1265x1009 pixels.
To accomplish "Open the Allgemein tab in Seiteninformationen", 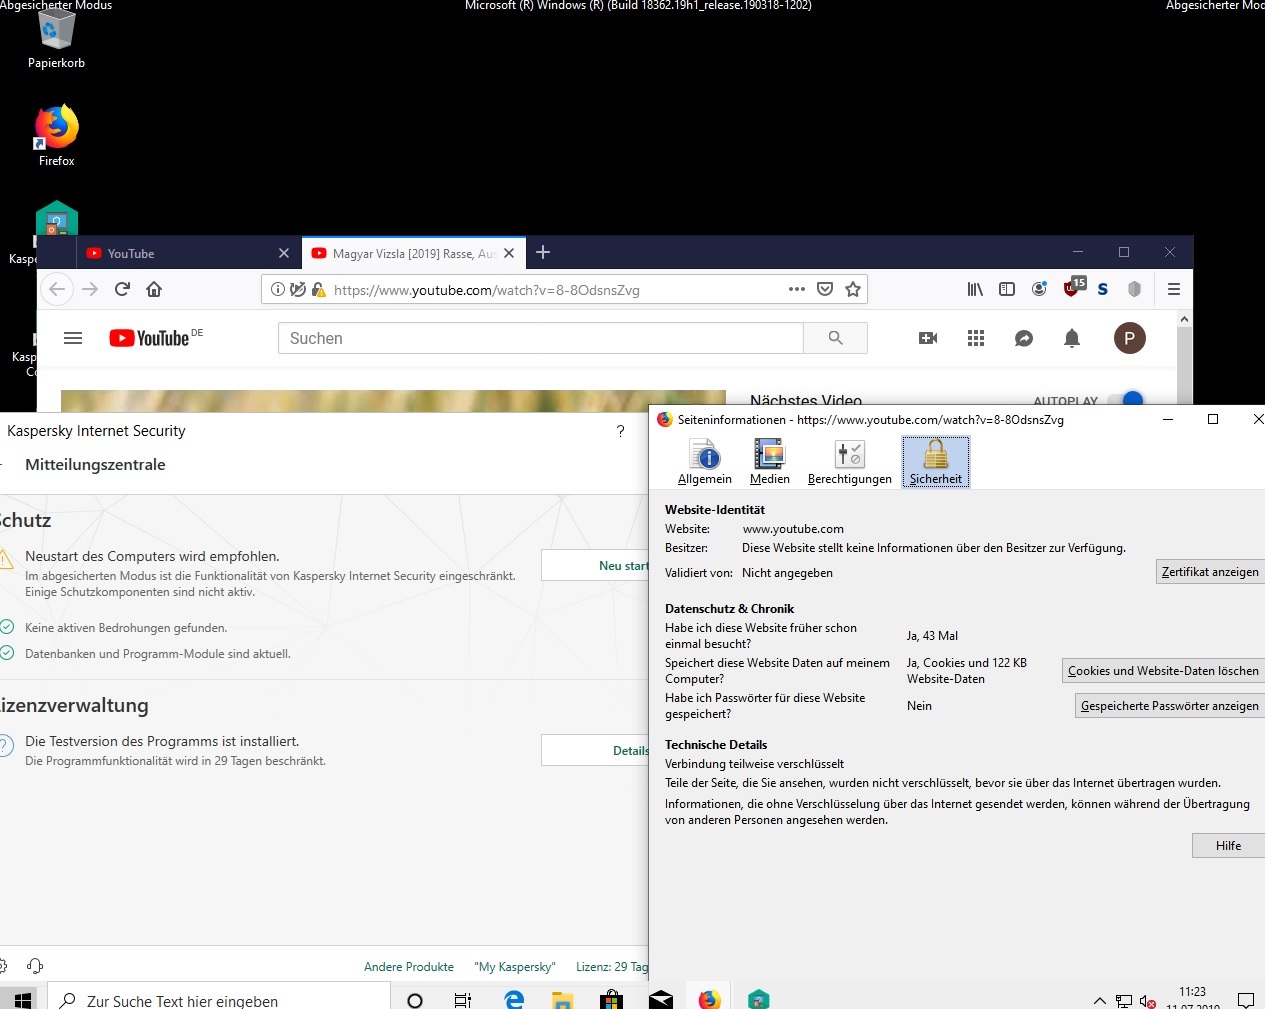I will (705, 462).
